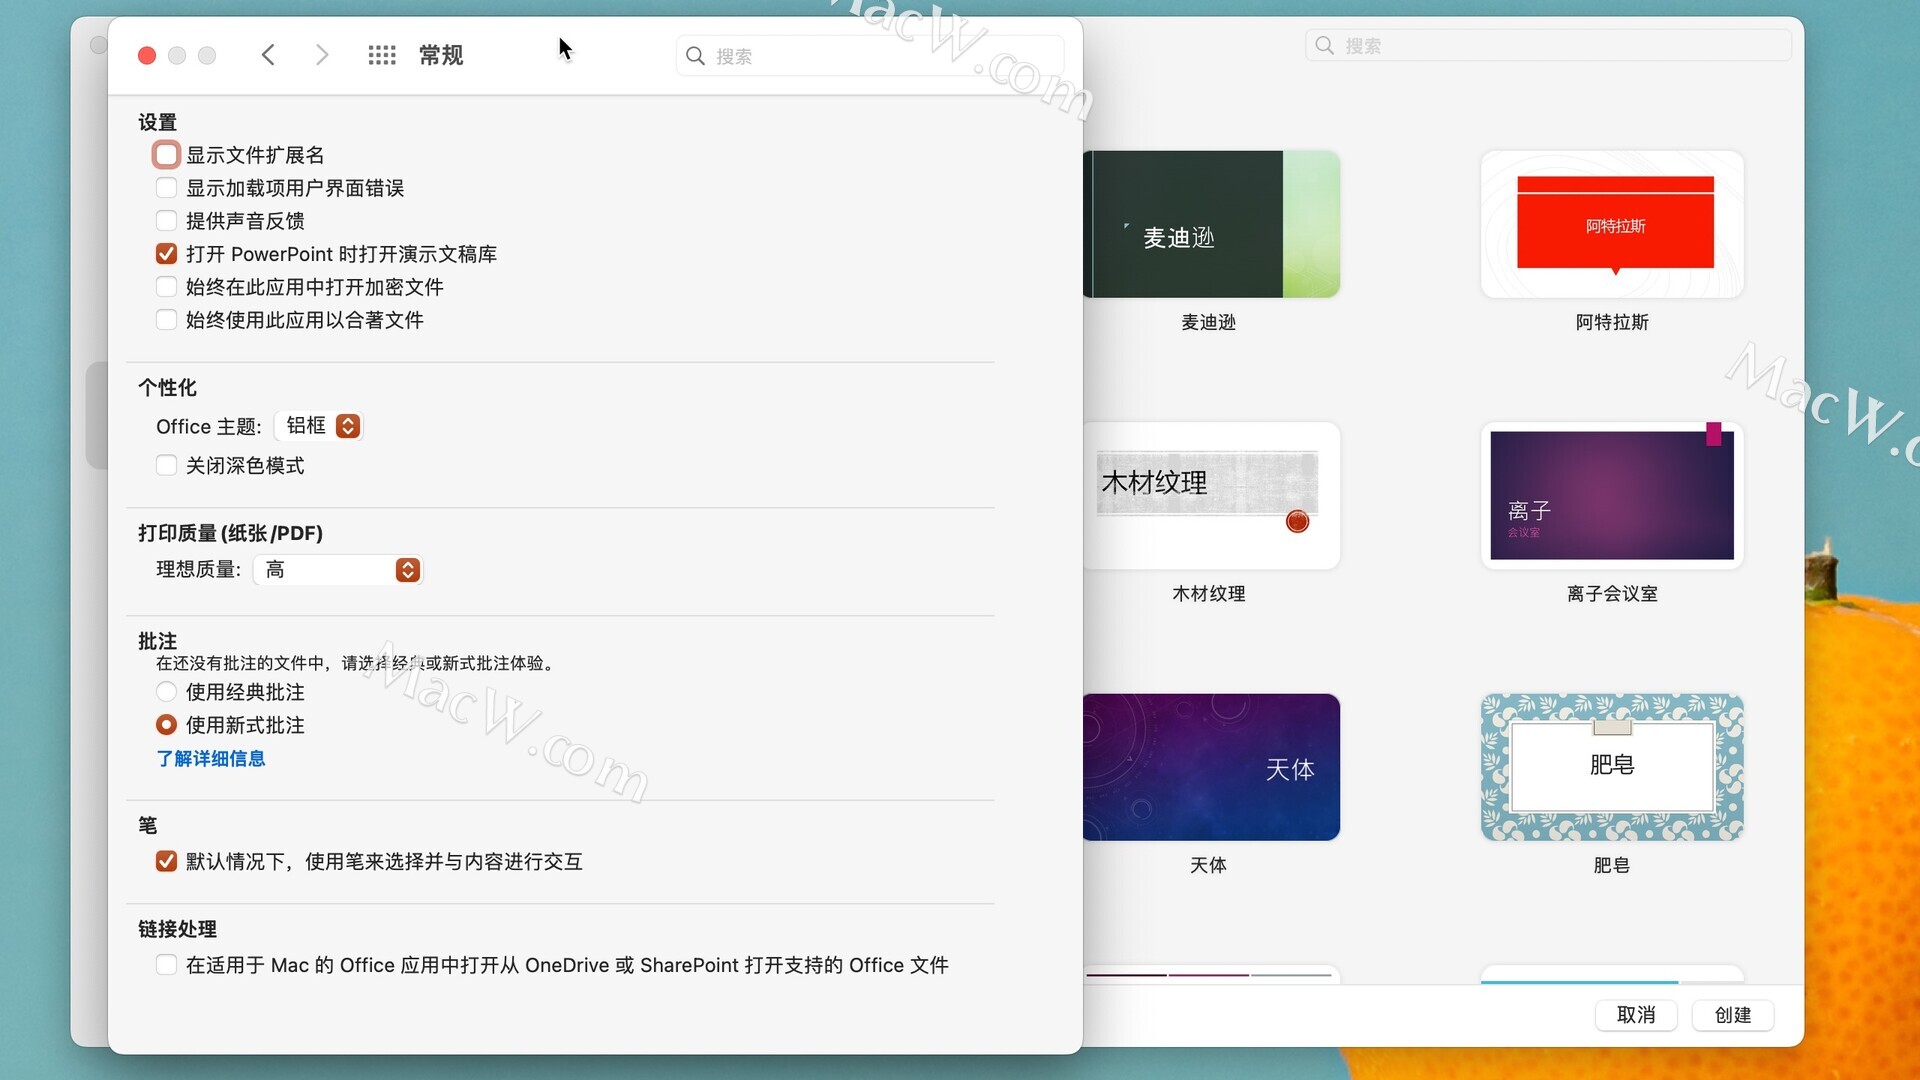Toggle 关闭深色模式 checkbox

click(x=166, y=466)
